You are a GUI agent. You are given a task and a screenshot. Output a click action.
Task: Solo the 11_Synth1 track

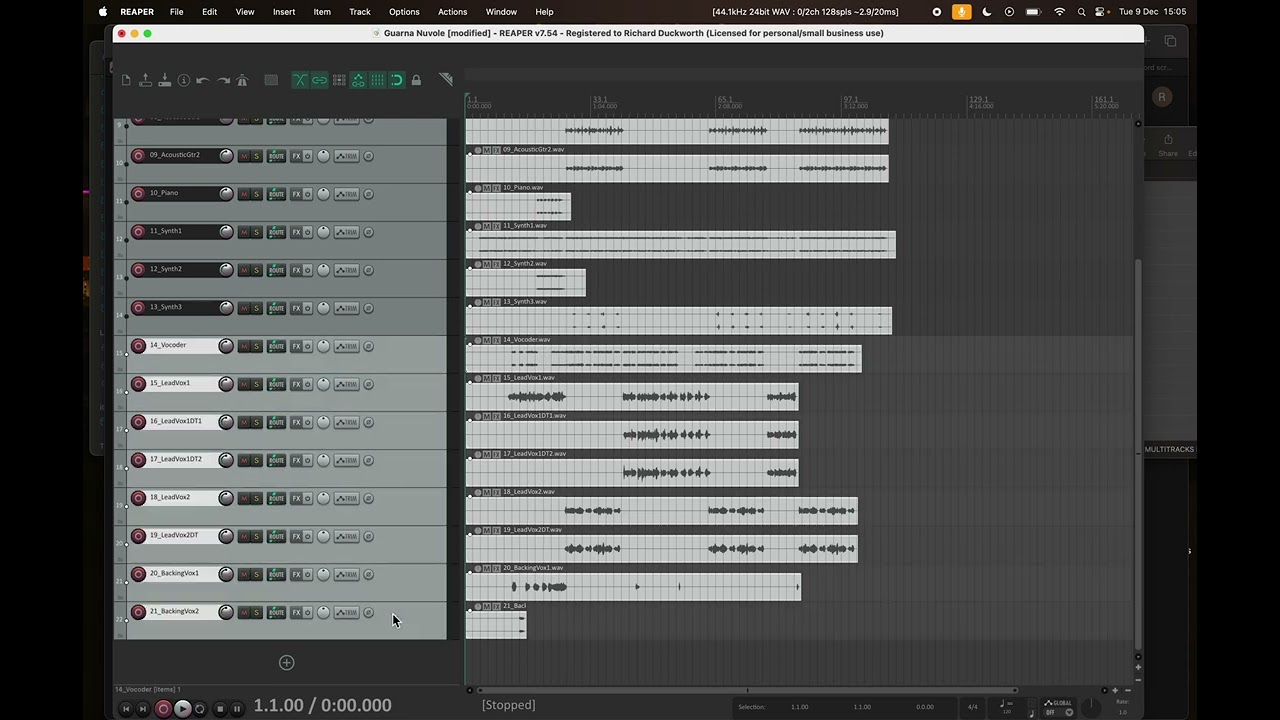click(x=256, y=232)
